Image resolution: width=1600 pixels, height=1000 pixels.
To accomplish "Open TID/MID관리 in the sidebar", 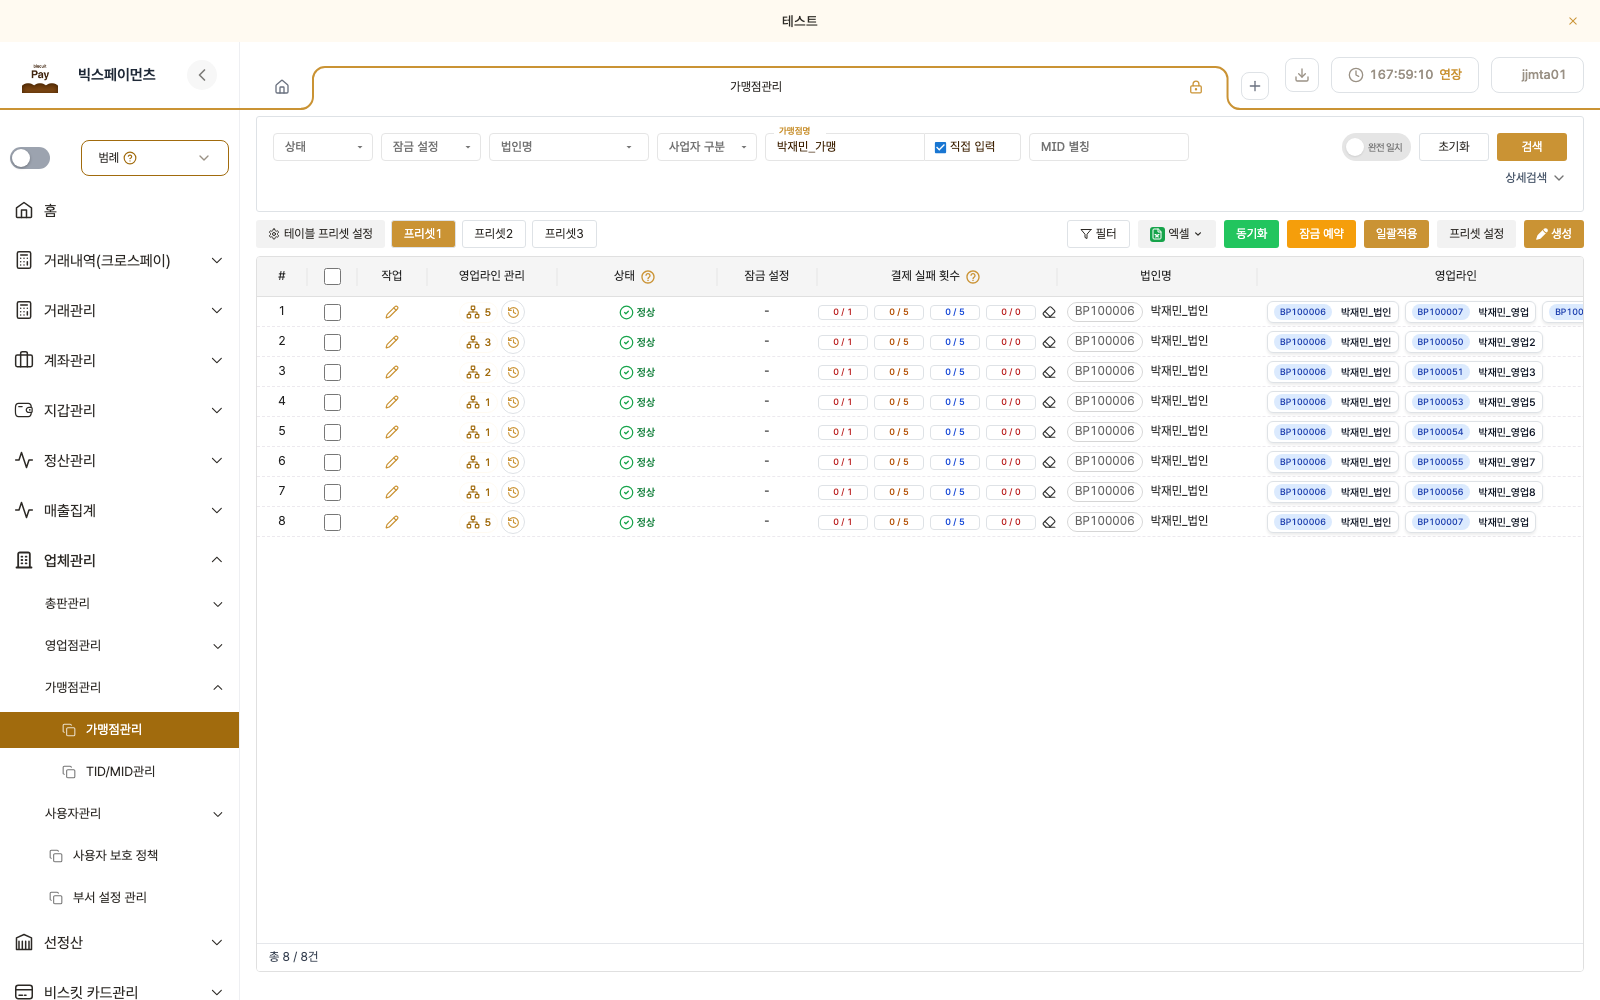I will tap(120, 772).
